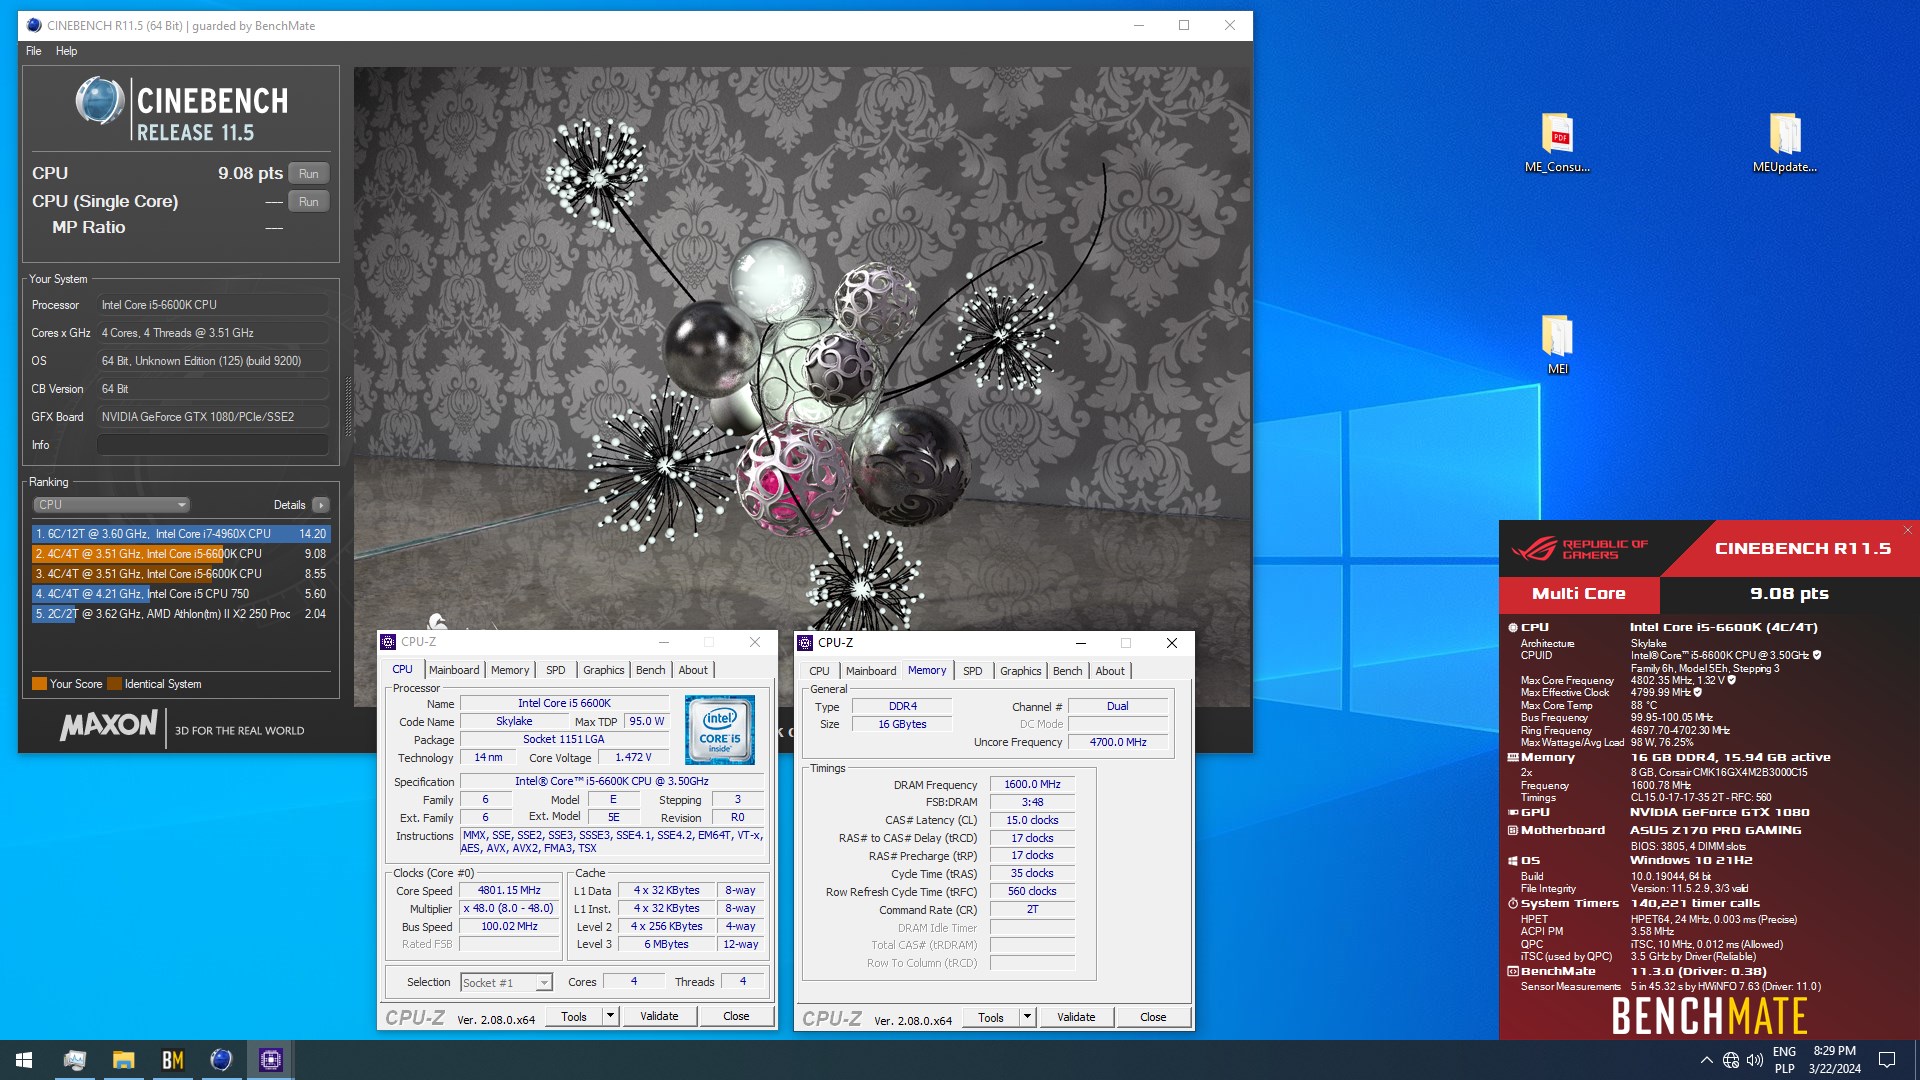Open the ME_Consu PDF folder on desktop

(x=1557, y=143)
